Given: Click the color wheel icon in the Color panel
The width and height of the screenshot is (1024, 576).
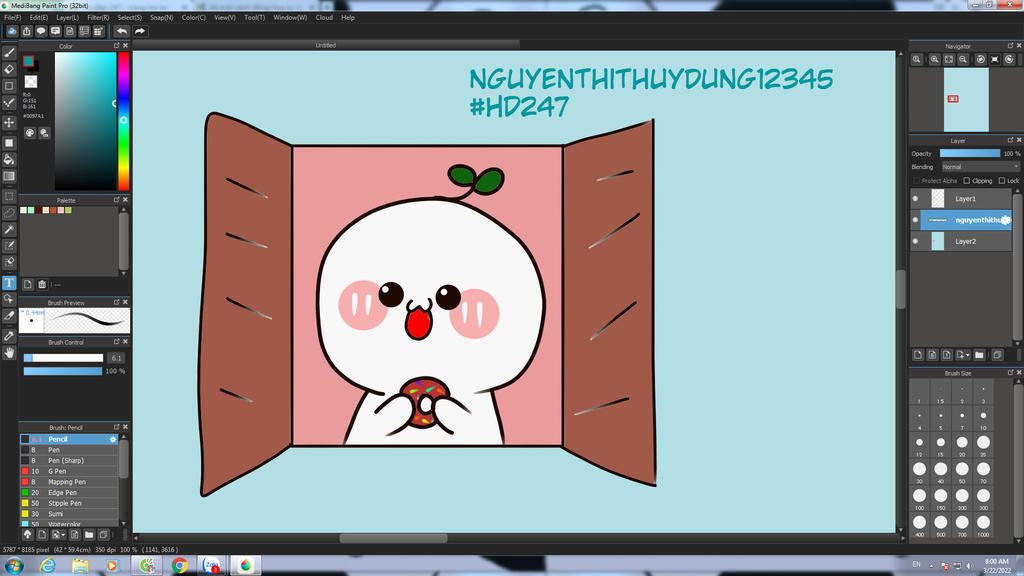Looking at the screenshot, I should coord(30,133).
